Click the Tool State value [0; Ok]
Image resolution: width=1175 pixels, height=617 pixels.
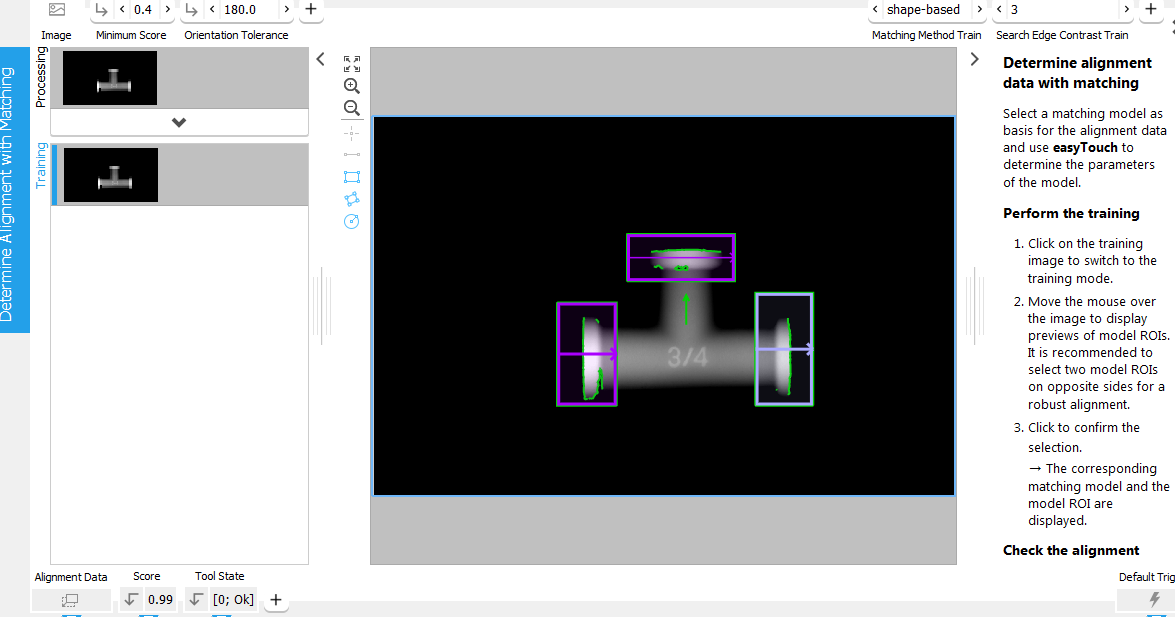[x=233, y=599]
